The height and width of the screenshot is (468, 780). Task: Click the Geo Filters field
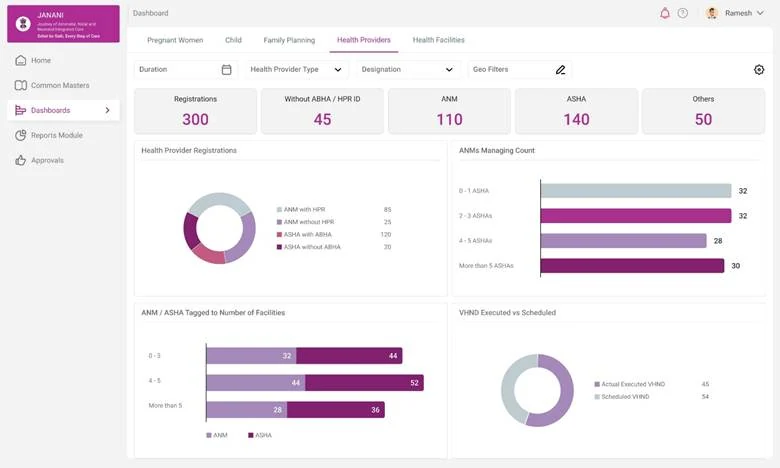click(519, 70)
